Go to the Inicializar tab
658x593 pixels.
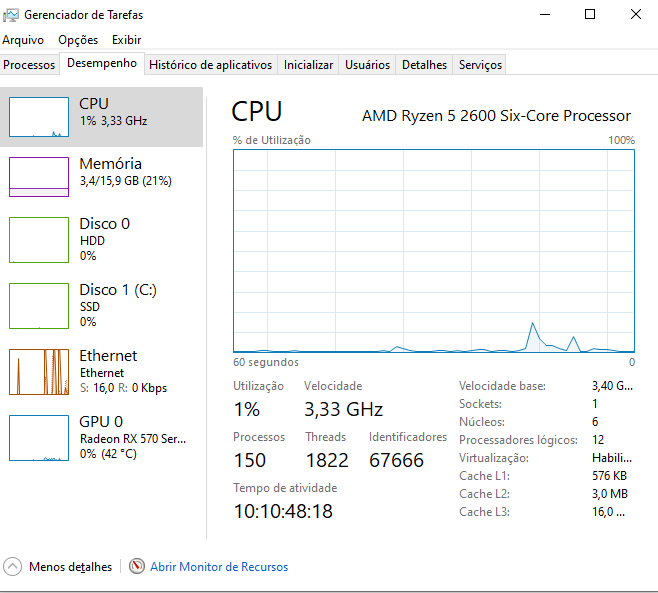(x=308, y=65)
